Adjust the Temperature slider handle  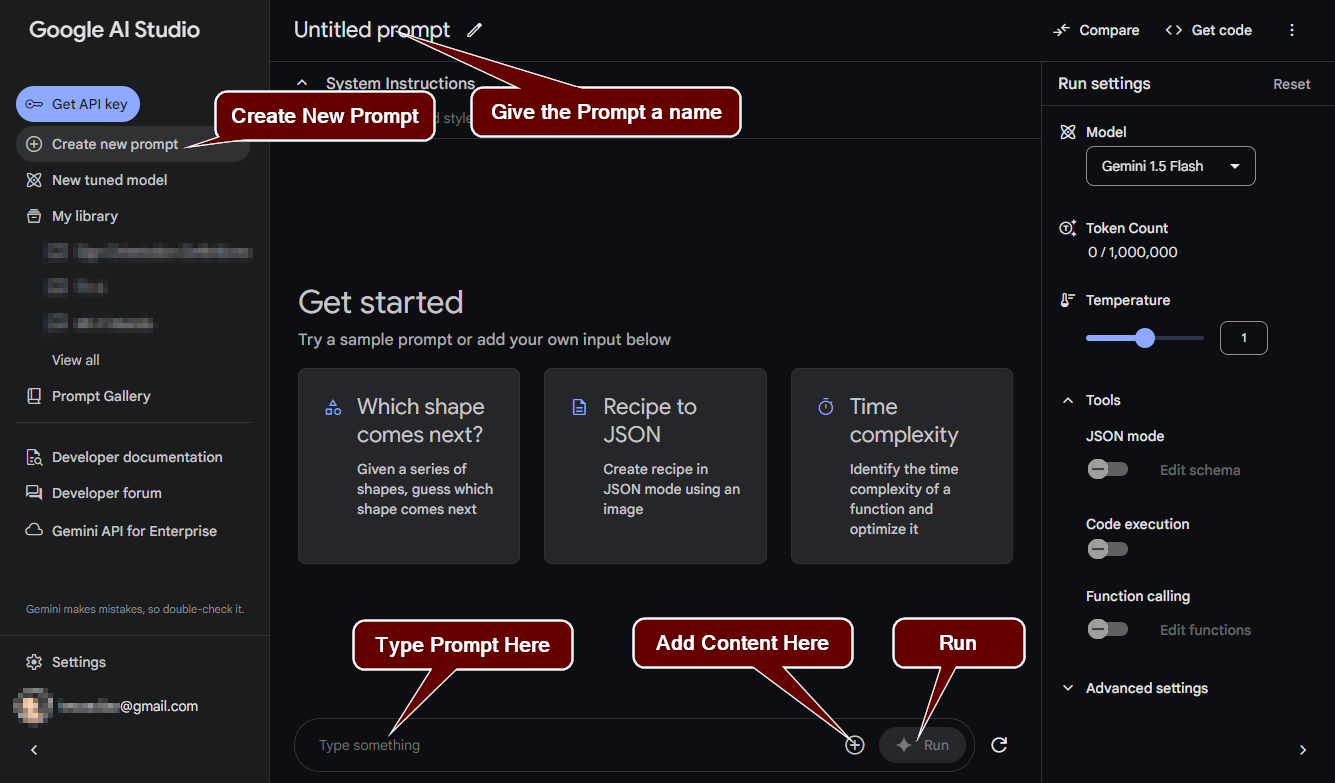[1145, 338]
